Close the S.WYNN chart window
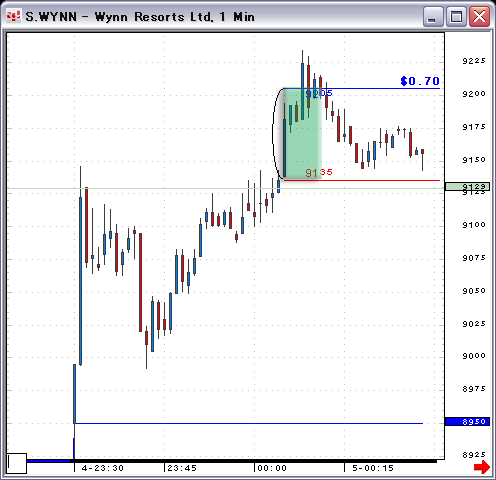Viewport: 496px width, 480px height. click(479, 16)
